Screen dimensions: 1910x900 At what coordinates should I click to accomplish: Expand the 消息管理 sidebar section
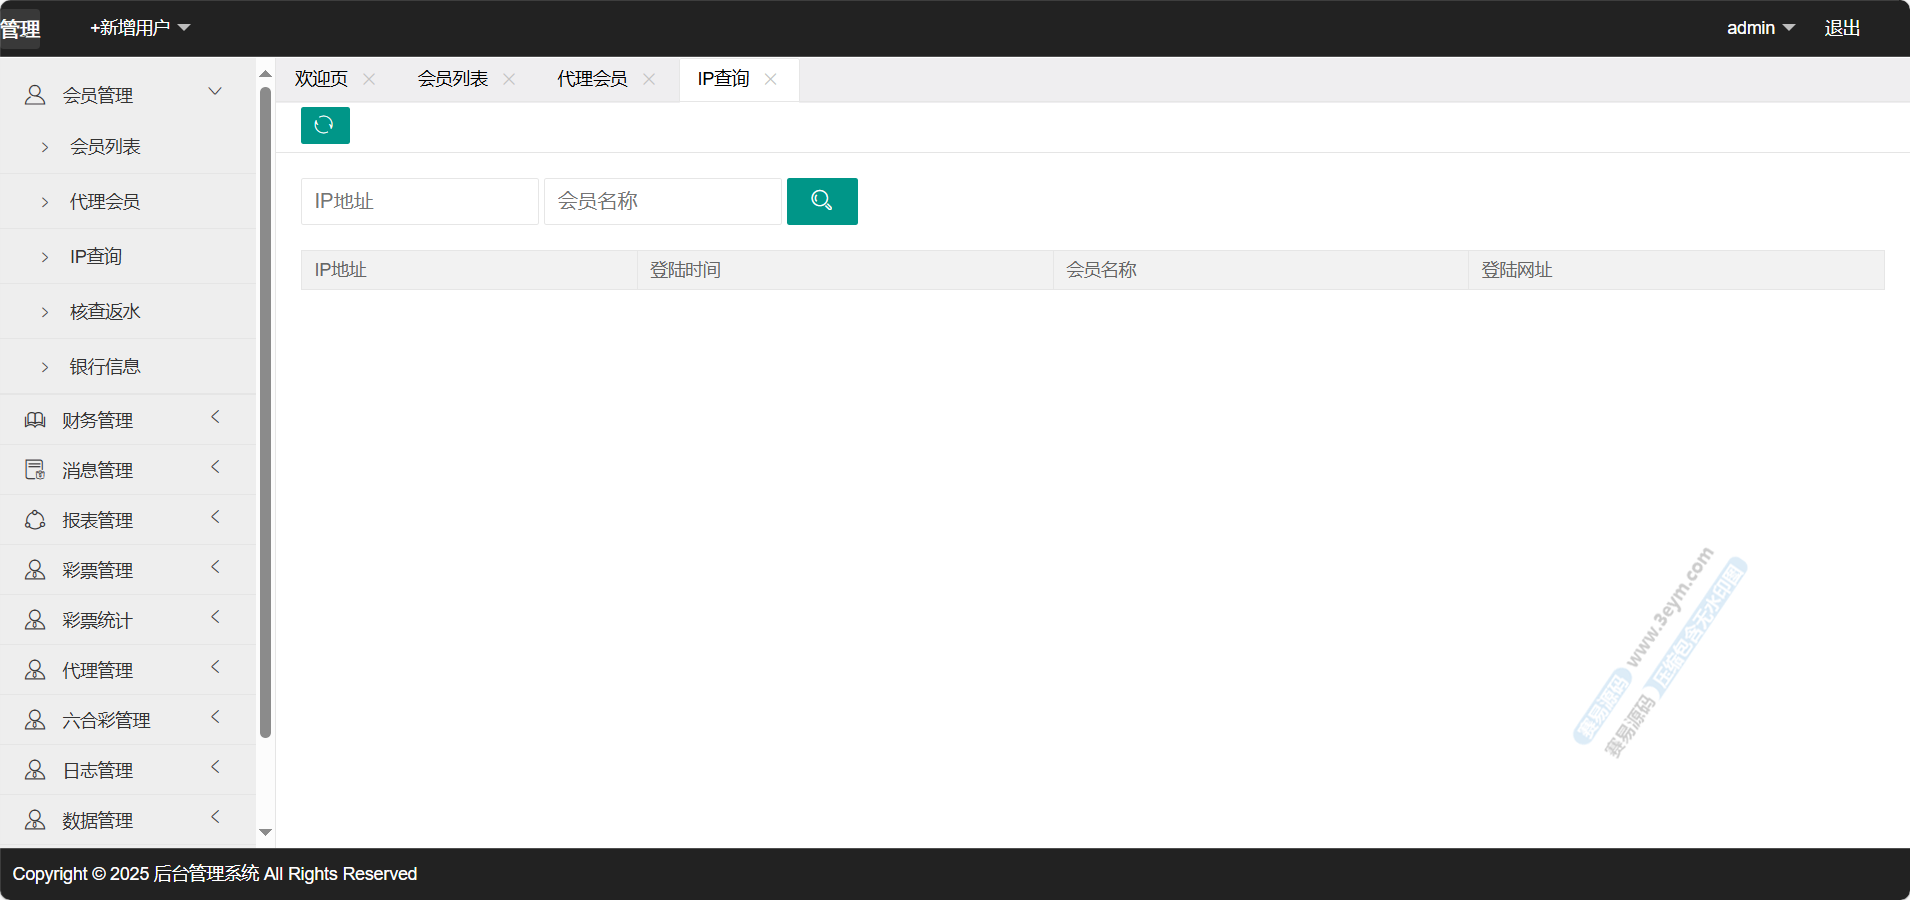pos(97,470)
